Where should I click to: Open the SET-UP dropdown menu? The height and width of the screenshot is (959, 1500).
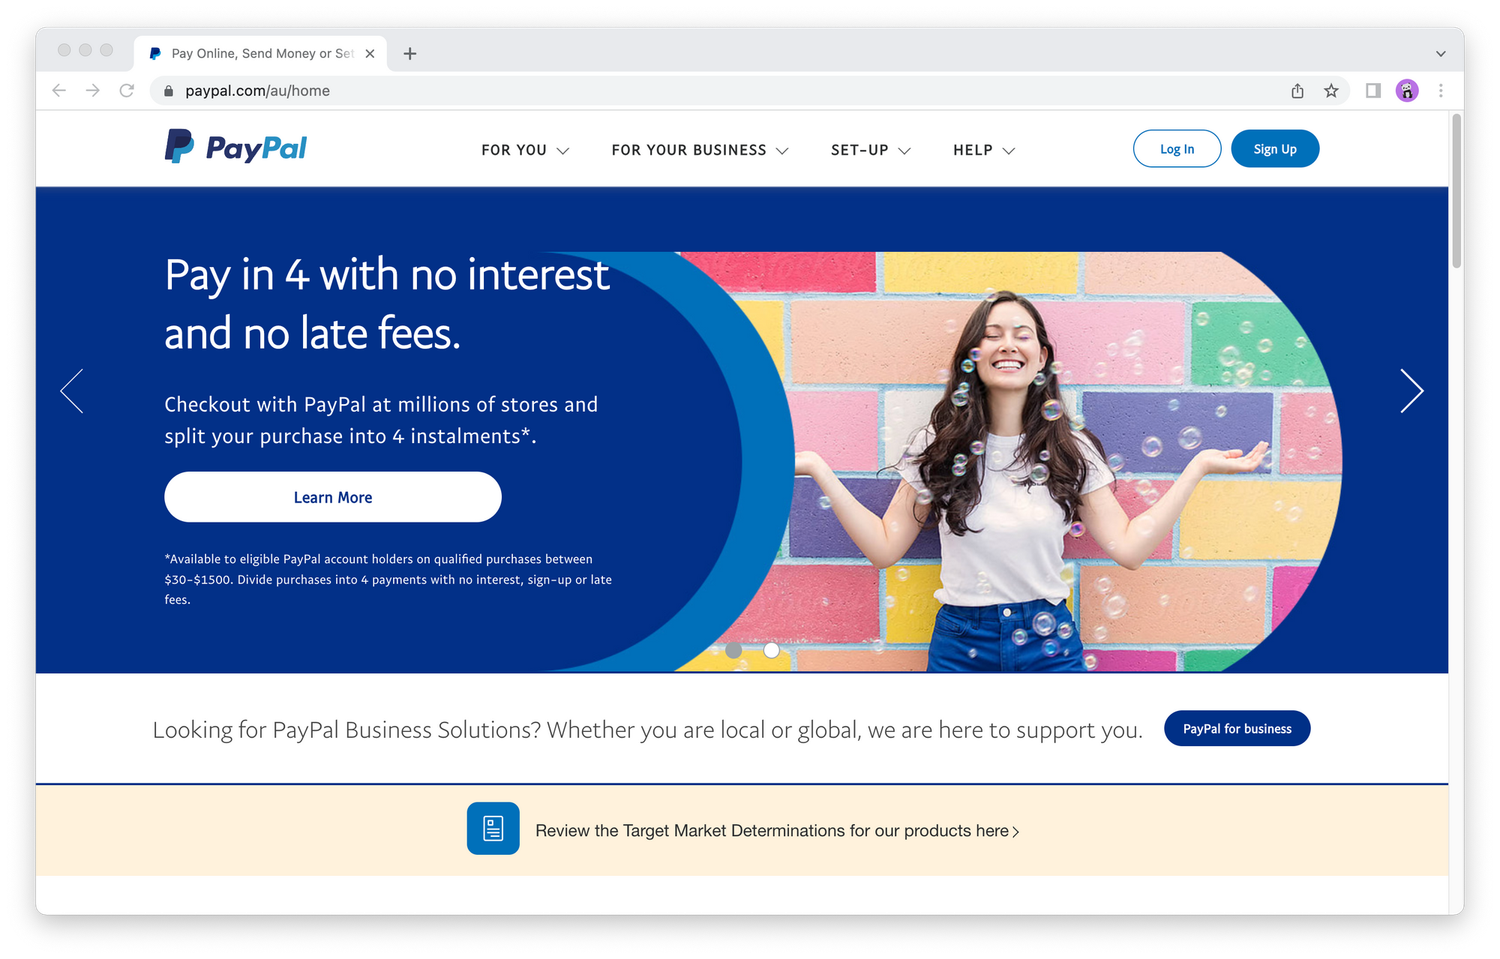(x=870, y=150)
